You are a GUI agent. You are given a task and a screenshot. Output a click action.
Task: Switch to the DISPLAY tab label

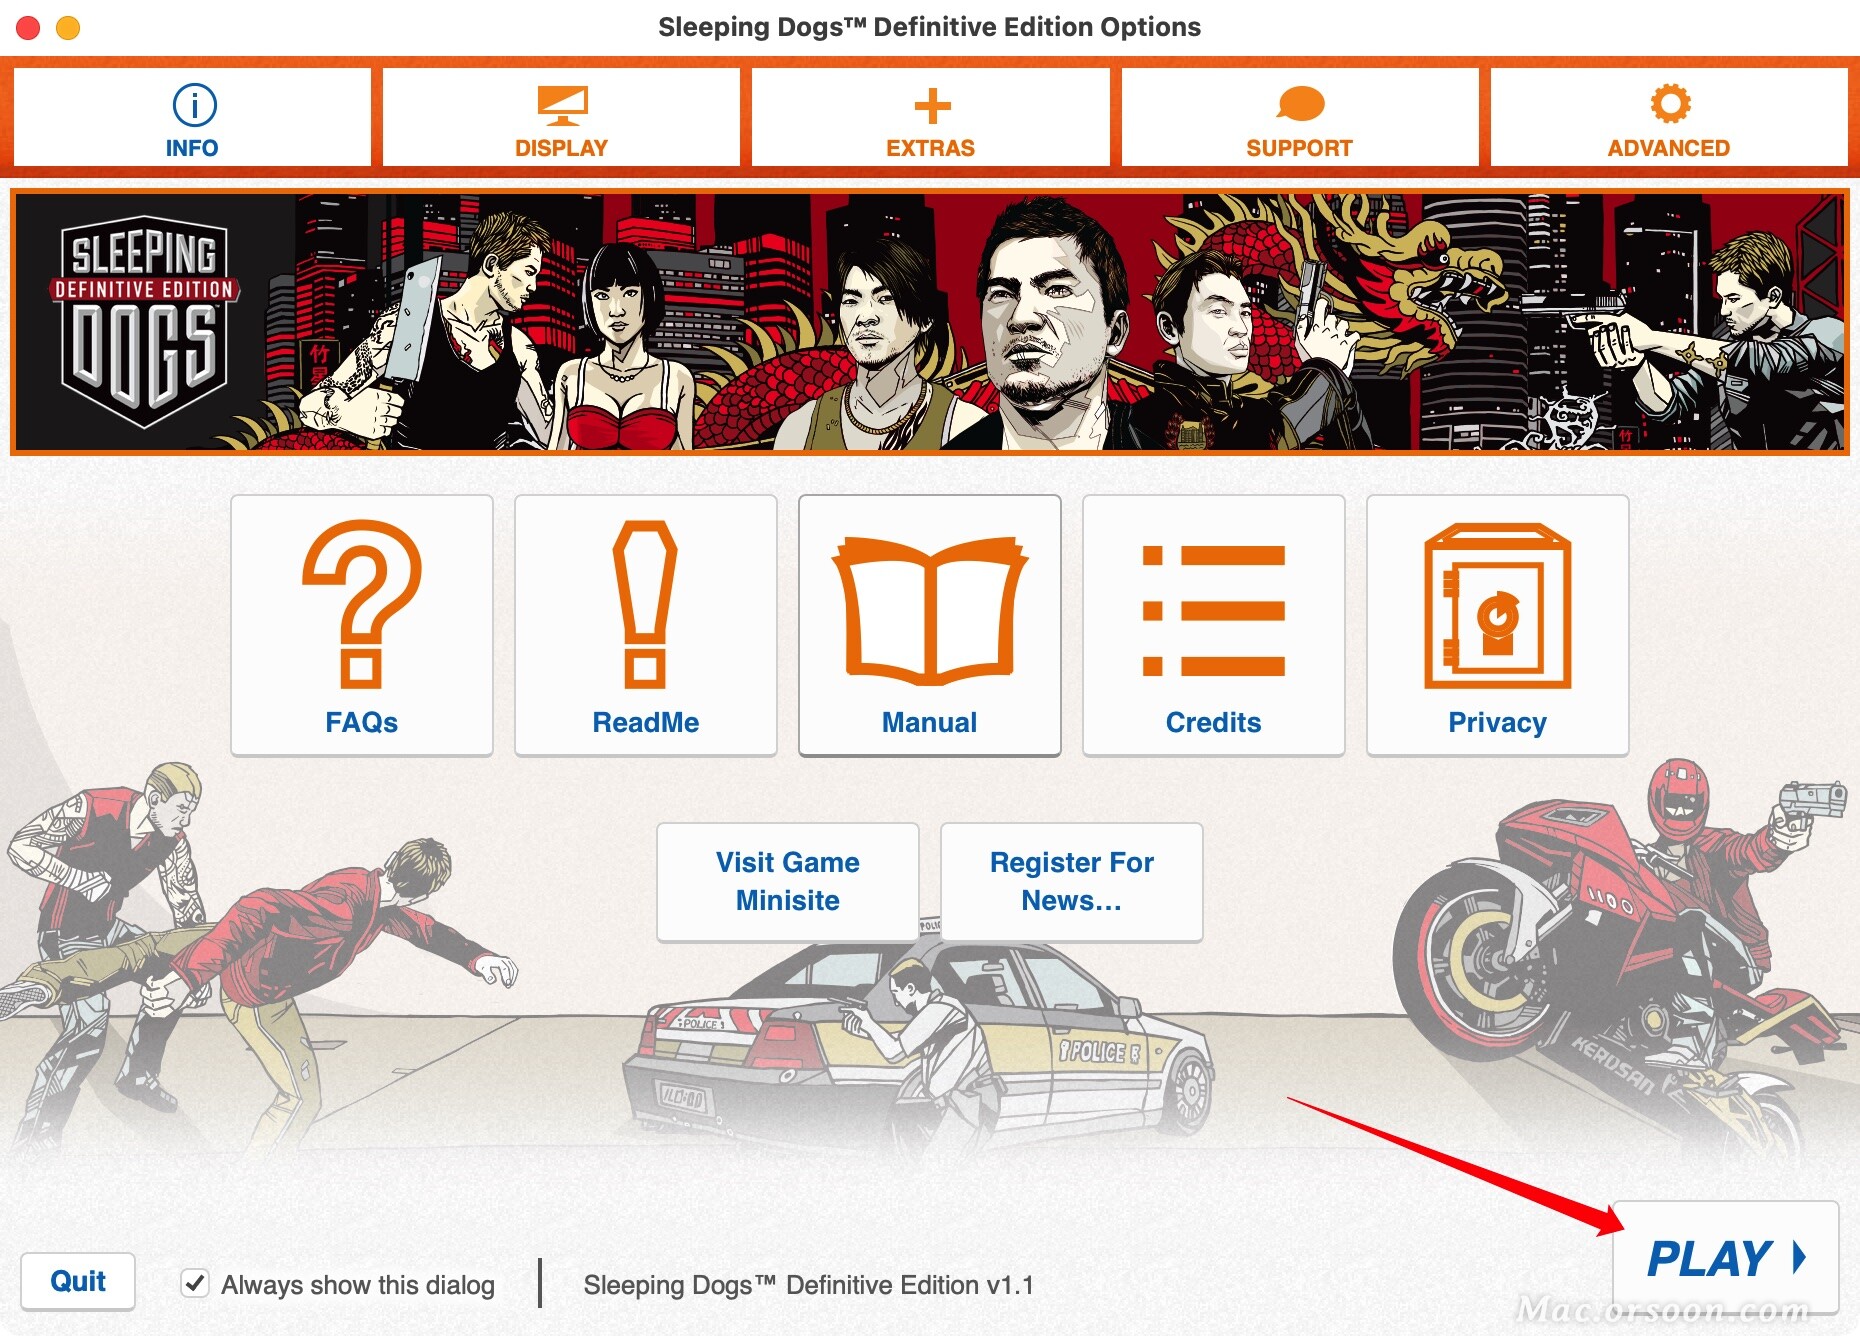tap(561, 148)
